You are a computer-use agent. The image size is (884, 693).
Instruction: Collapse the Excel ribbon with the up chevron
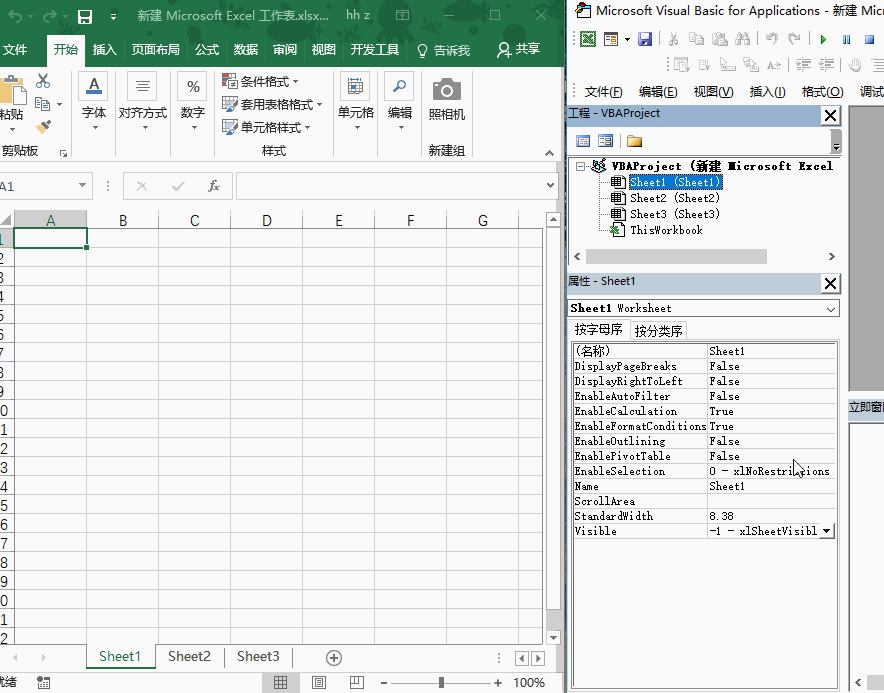point(549,153)
